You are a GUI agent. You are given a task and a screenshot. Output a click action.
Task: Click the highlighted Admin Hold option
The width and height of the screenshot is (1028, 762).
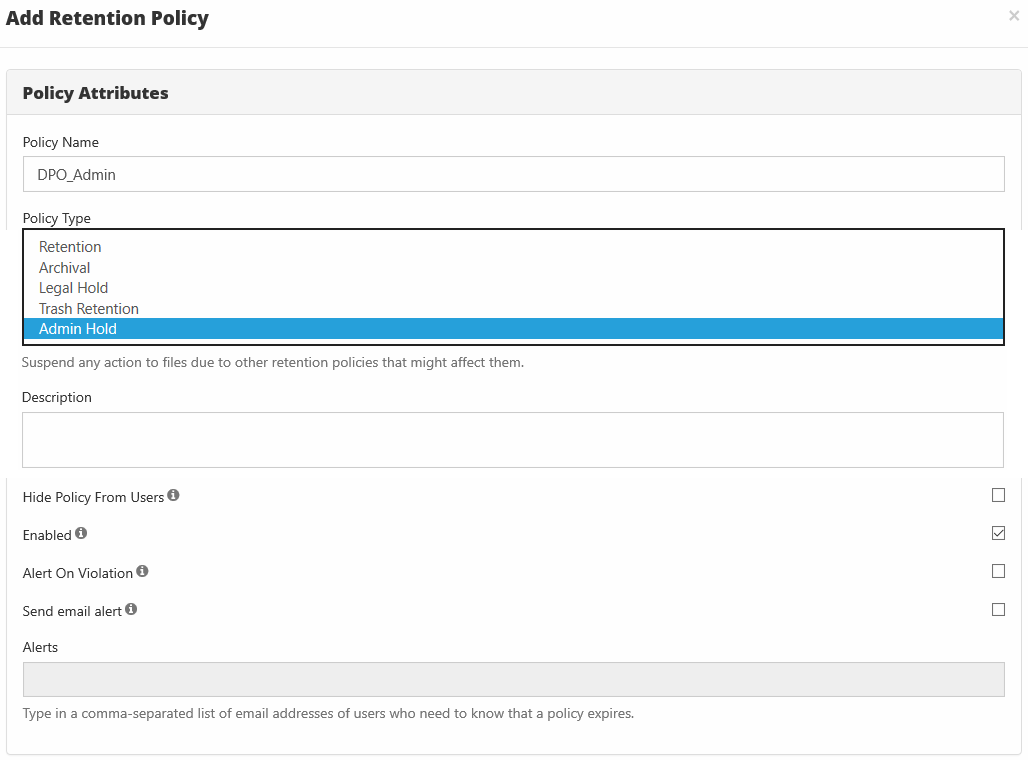[78, 329]
